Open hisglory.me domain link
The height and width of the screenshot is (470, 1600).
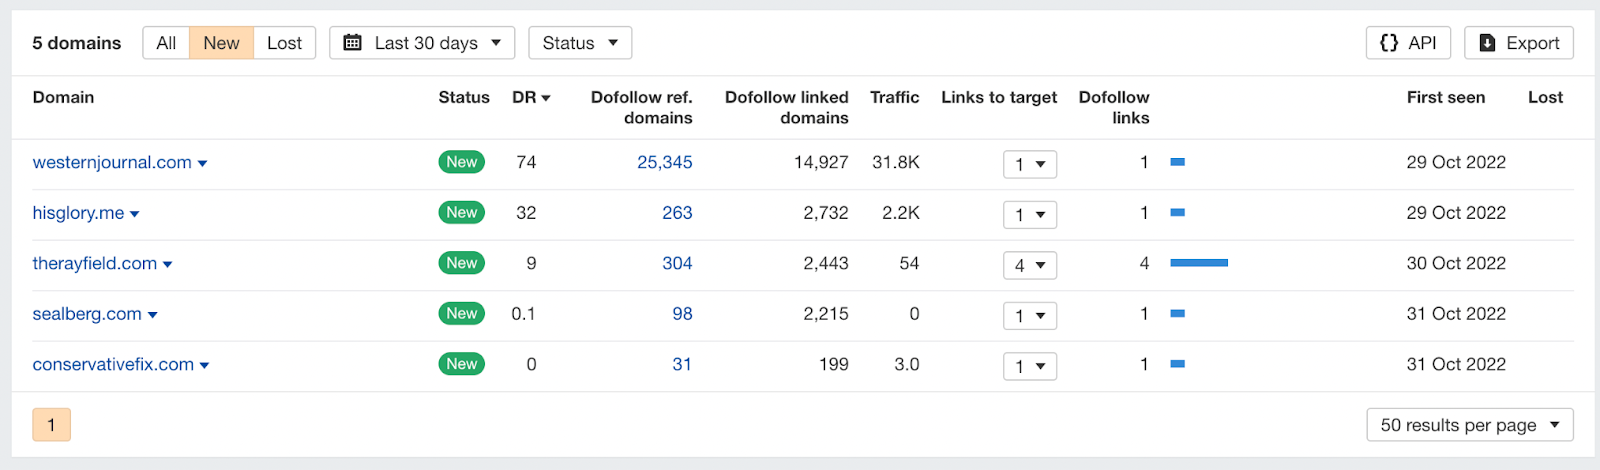(x=78, y=213)
